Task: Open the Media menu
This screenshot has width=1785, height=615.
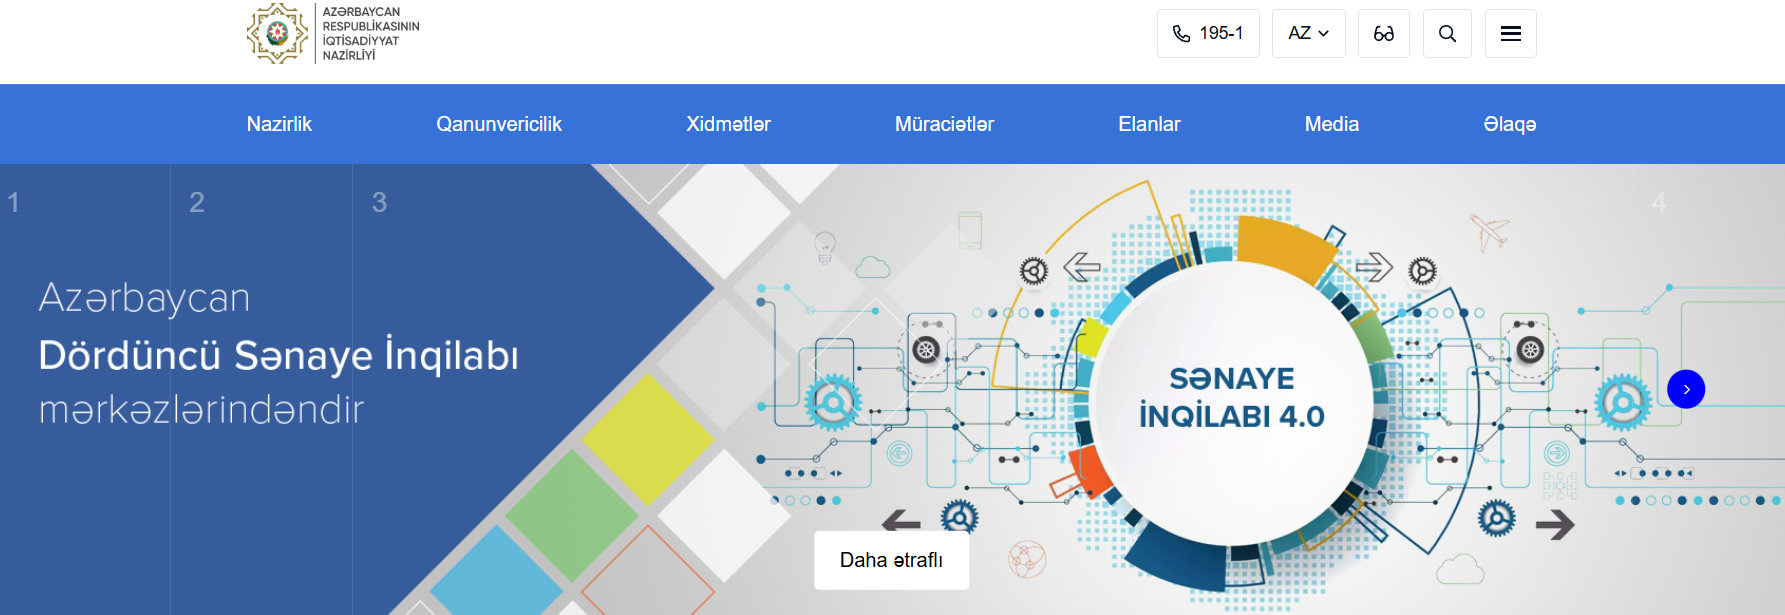Action: coord(1331,124)
